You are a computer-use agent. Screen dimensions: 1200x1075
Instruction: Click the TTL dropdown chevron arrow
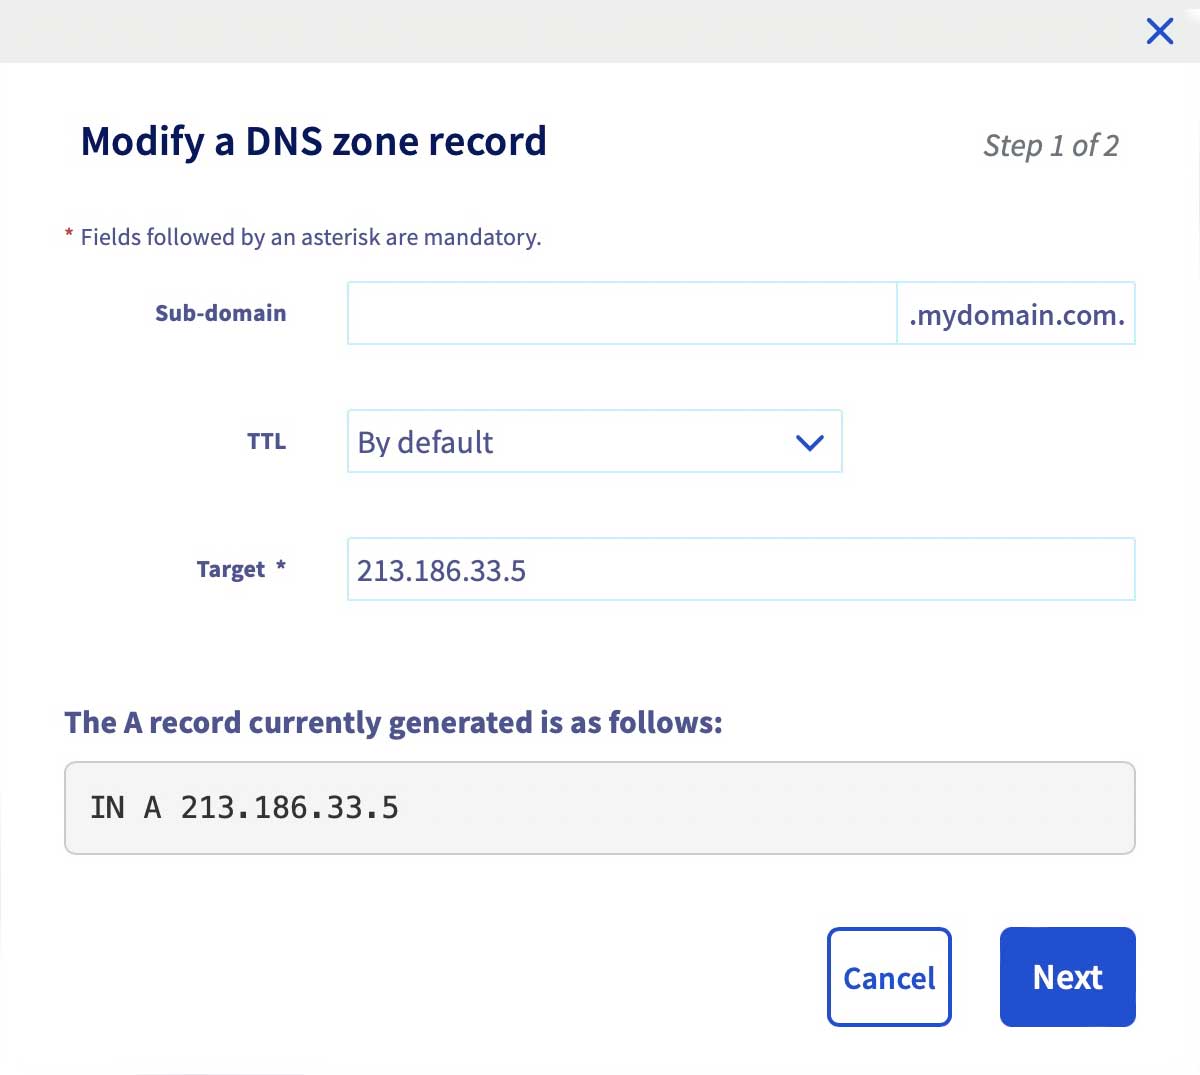click(x=809, y=442)
